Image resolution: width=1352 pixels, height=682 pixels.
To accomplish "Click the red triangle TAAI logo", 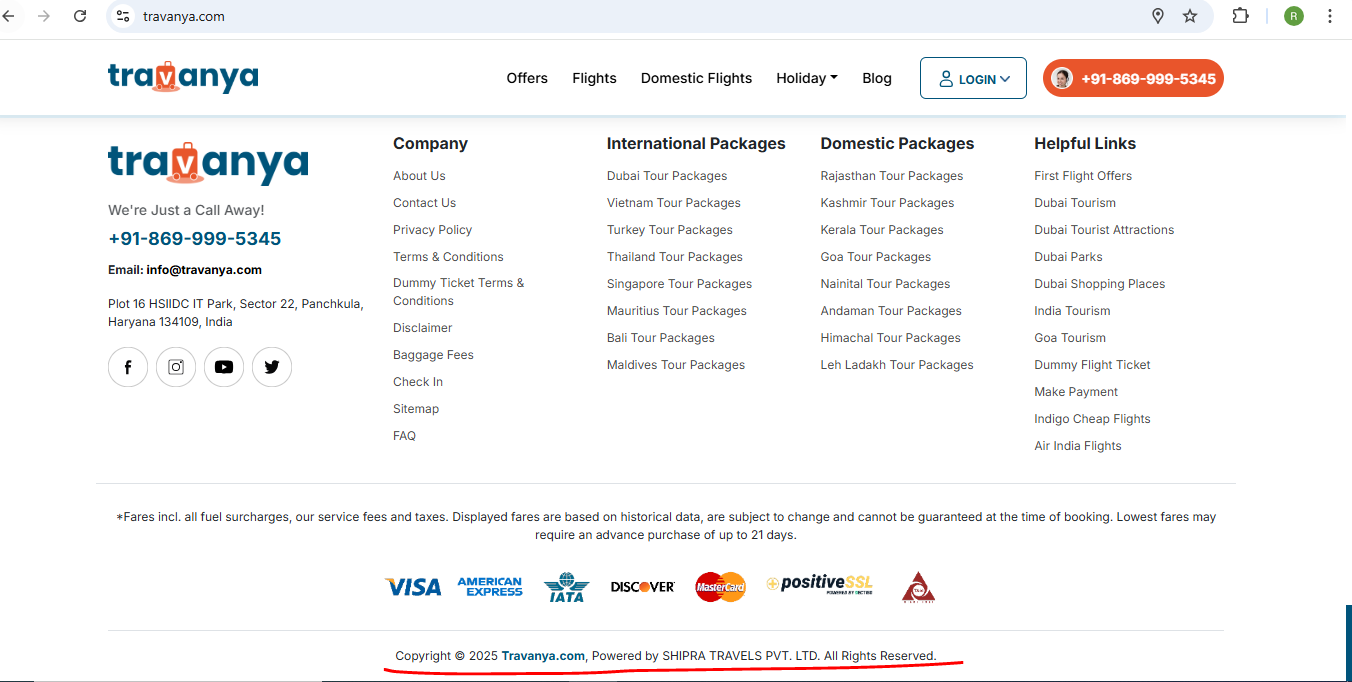I will [x=918, y=587].
